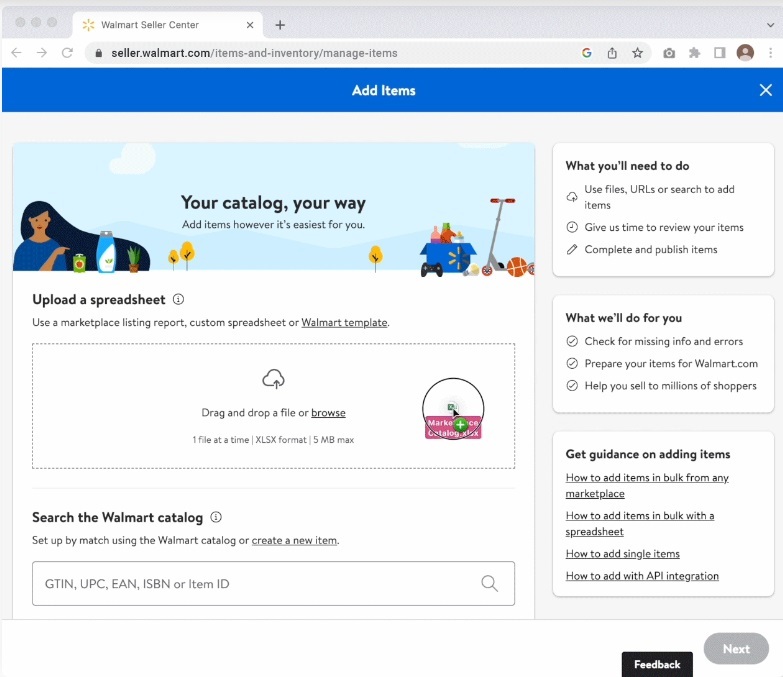
Task: Click the pencil icon beside Complete and publish
Action: (572, 249)
